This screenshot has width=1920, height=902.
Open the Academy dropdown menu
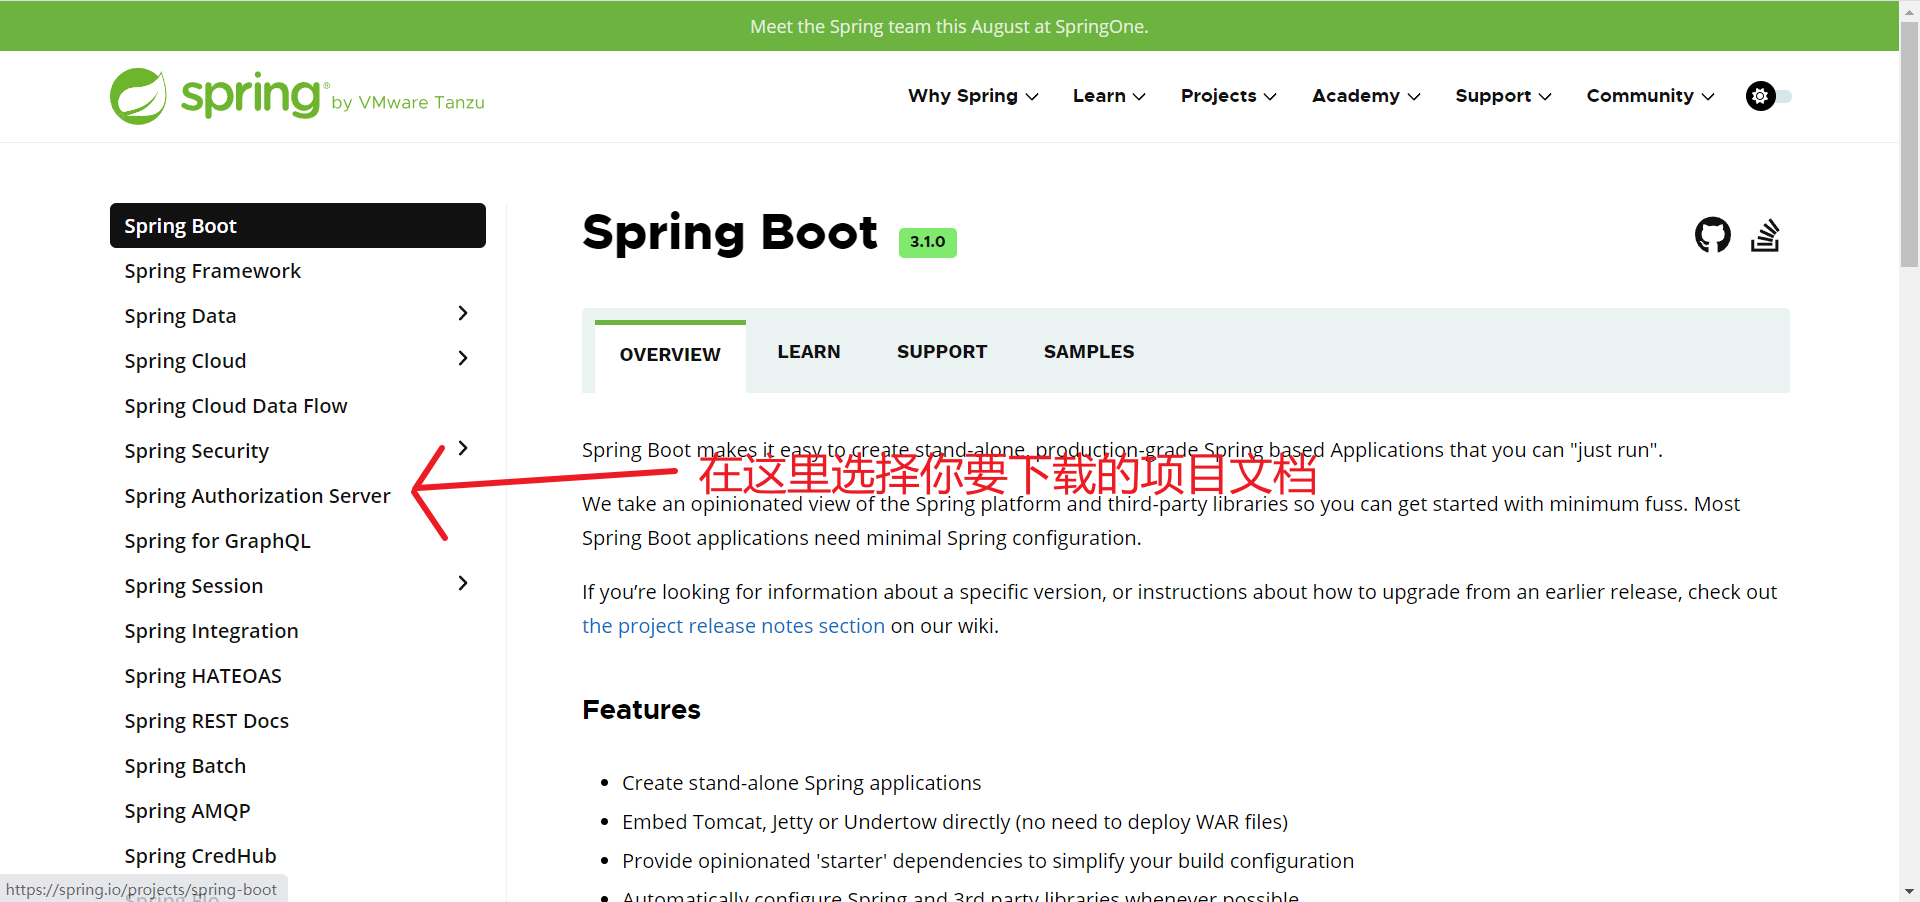(x=1366, y=96)
